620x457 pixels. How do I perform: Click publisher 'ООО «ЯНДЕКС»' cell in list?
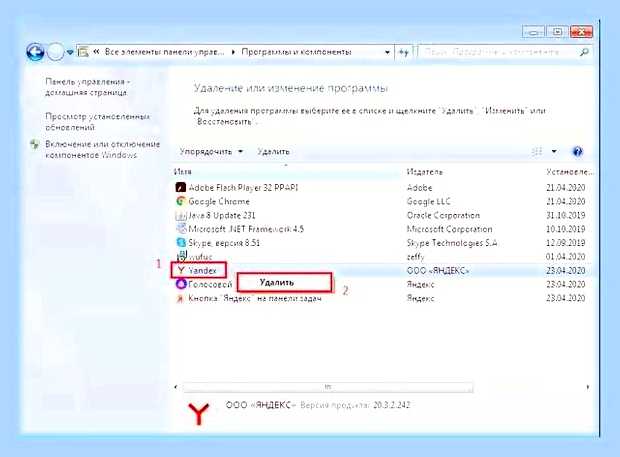coord(438,271)
